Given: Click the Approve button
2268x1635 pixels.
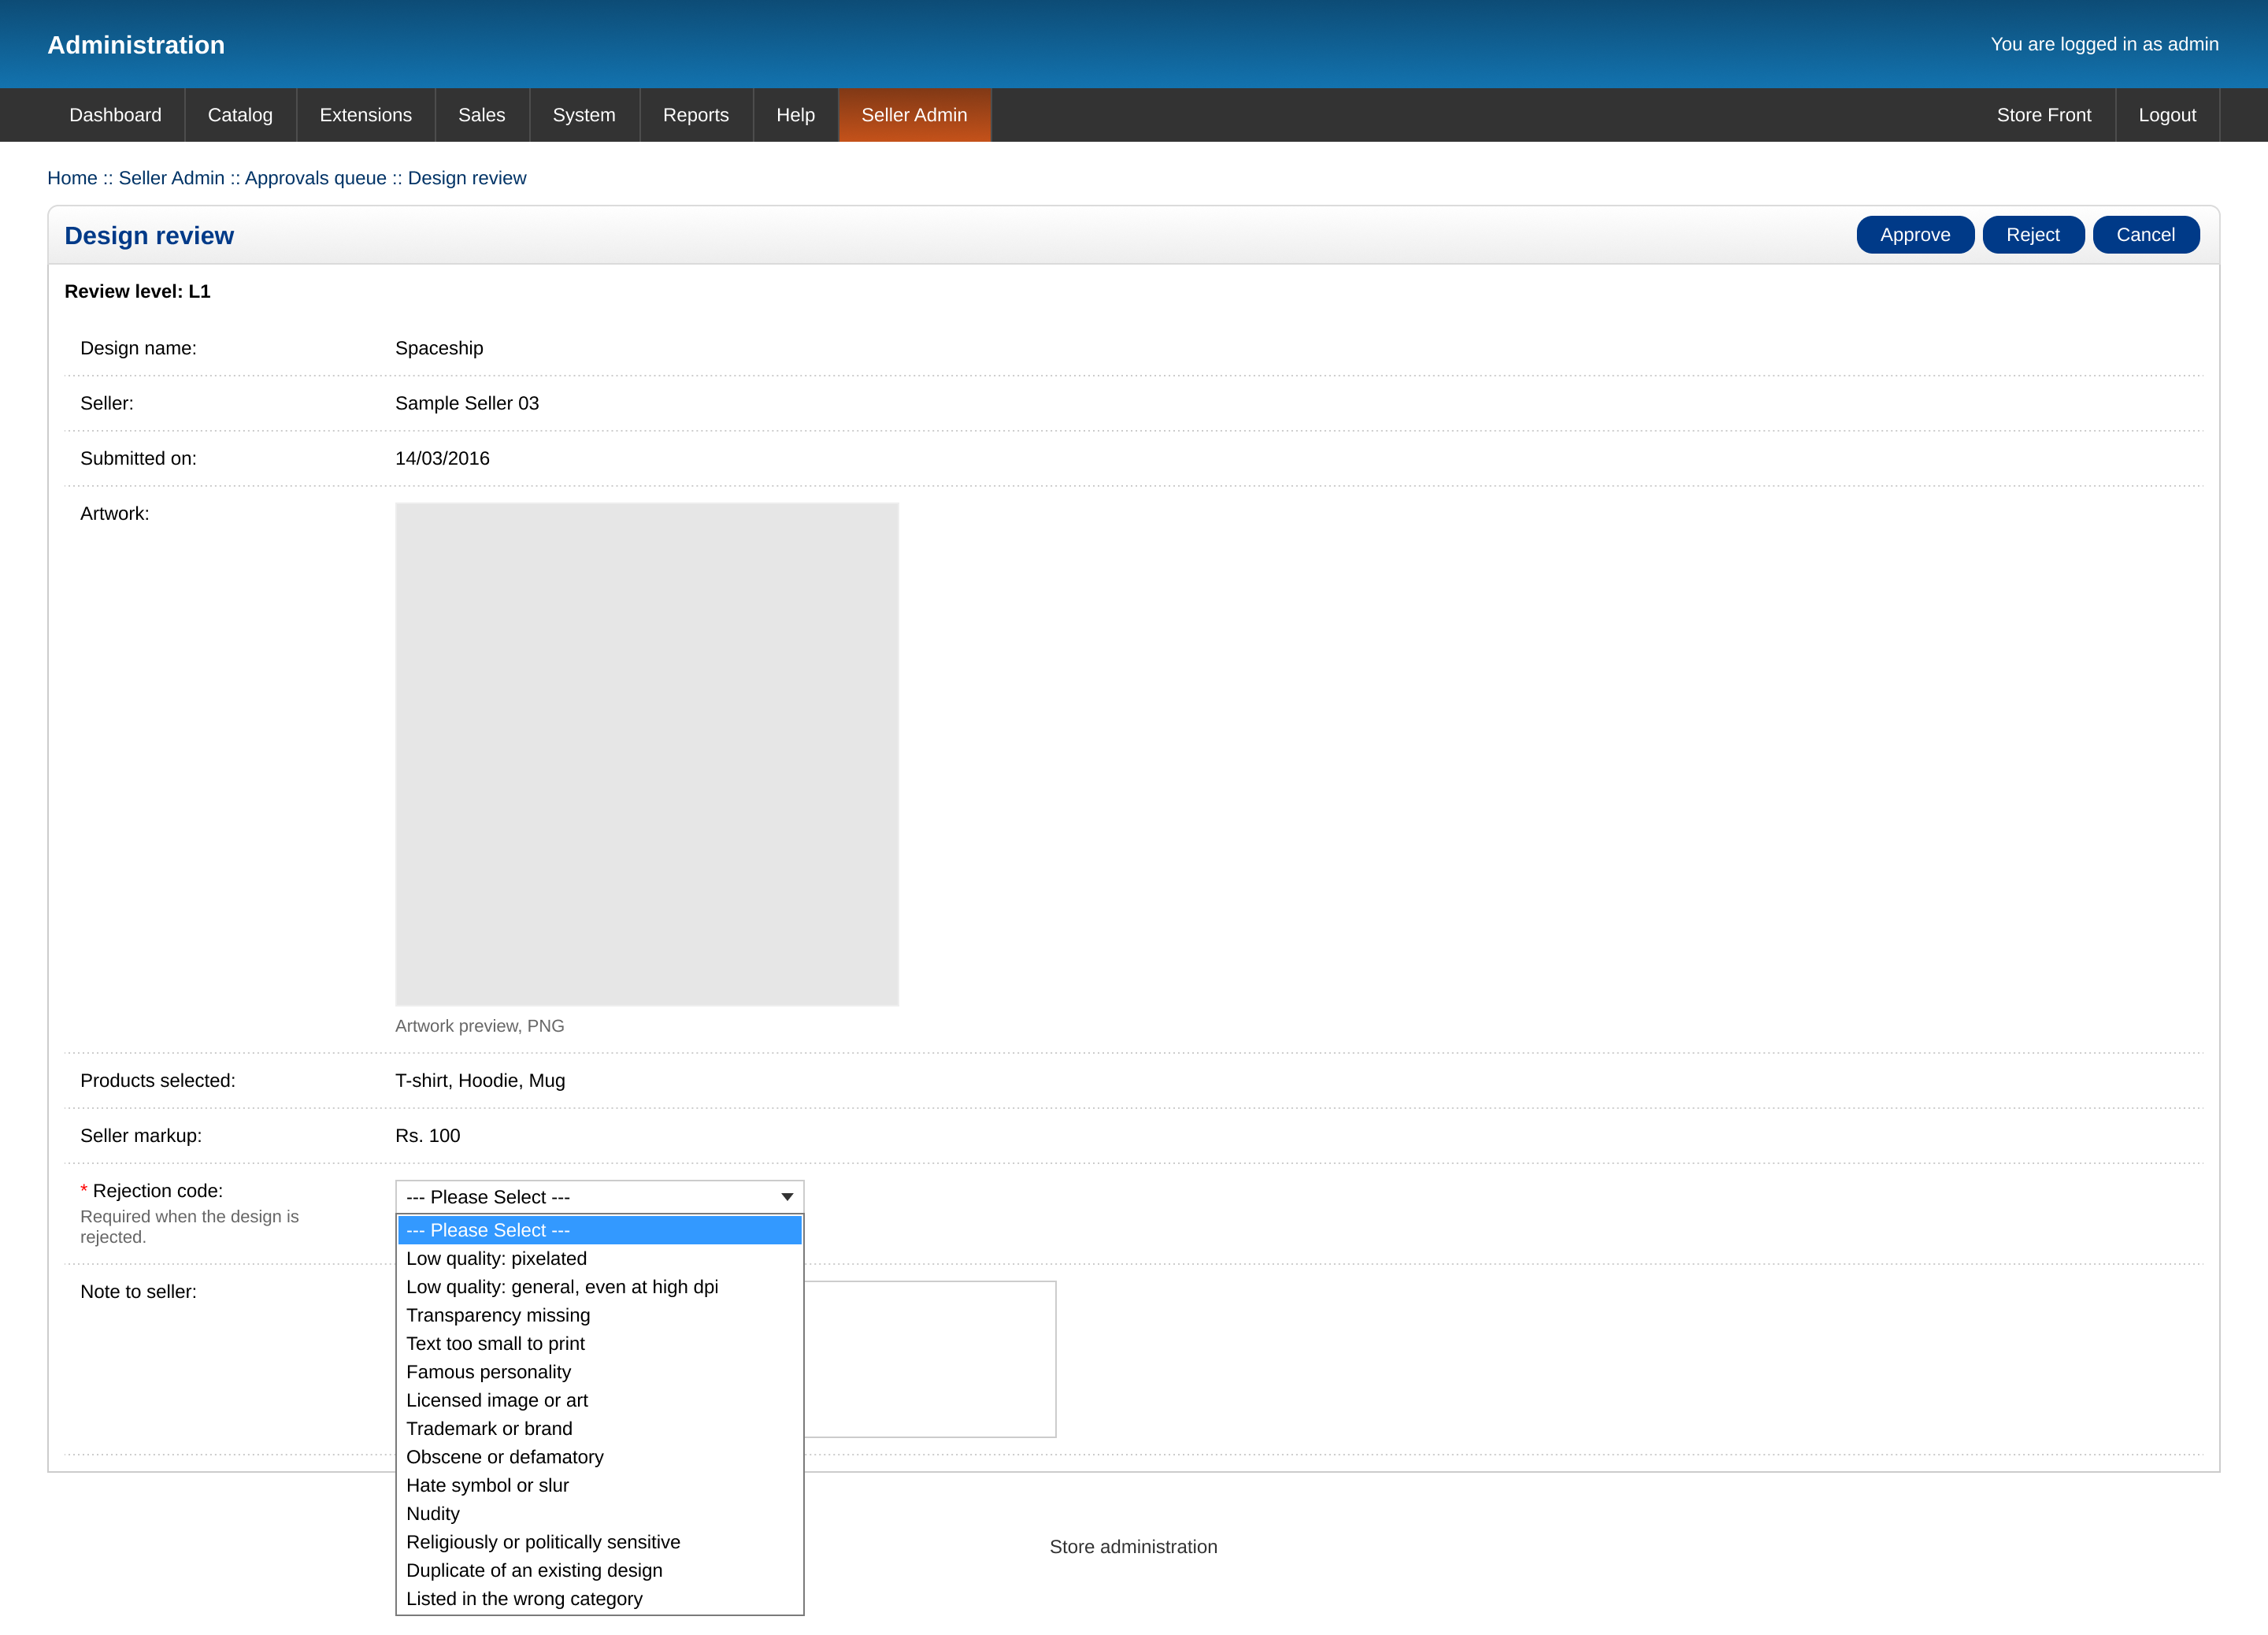Looking at the screenshot, I should click(1914, 235).
